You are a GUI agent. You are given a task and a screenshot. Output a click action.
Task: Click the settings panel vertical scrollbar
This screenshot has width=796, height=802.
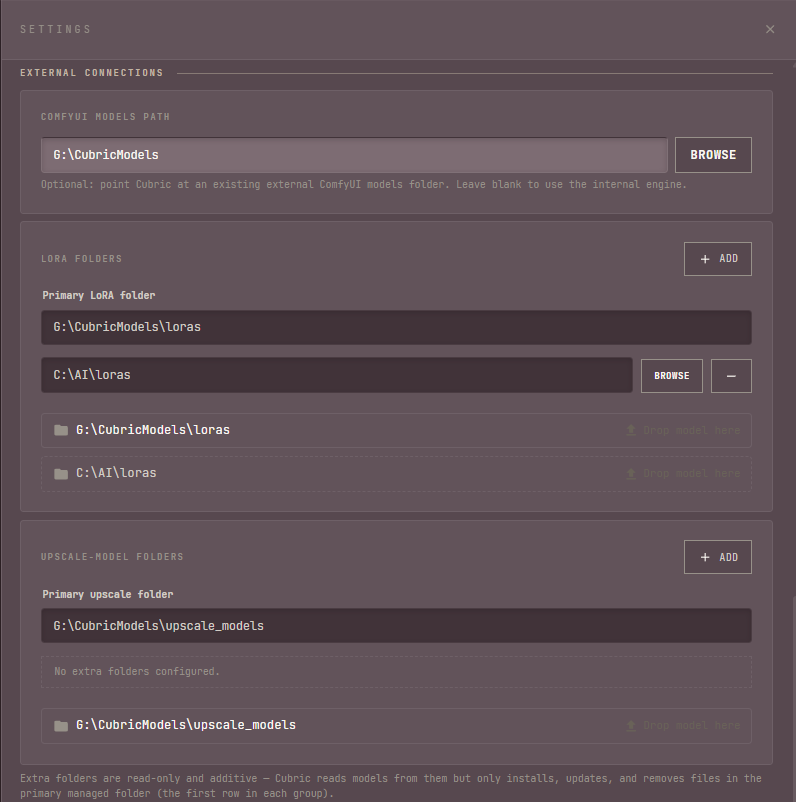[x=793, y=698]
